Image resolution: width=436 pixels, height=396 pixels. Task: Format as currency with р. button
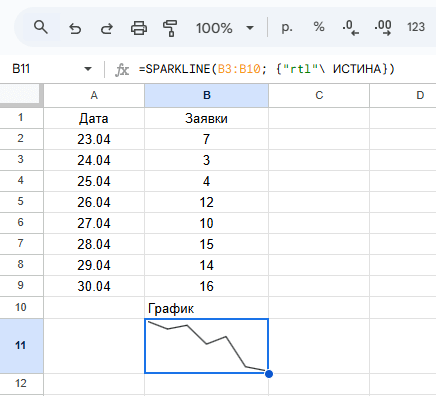[x=287, y=27]
